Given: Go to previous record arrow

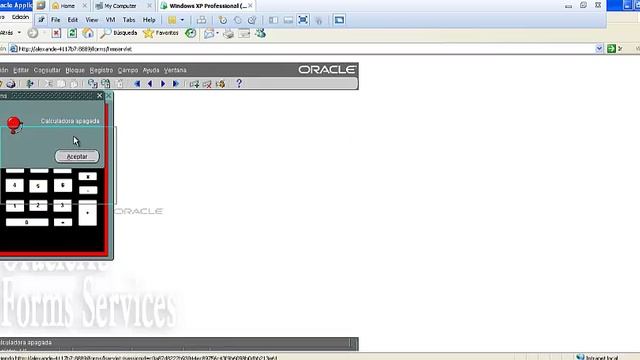Looking at the screenshot, I should (x=150, y=84).
